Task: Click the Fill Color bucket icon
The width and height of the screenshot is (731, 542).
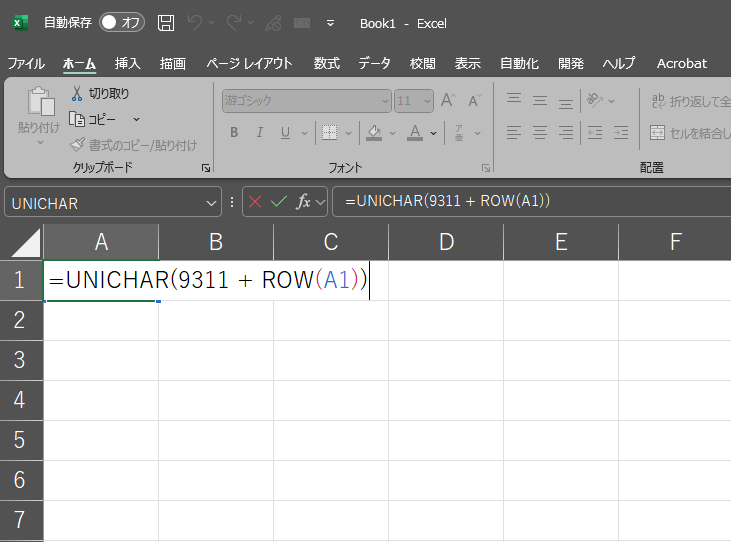Action: [374, 133]
